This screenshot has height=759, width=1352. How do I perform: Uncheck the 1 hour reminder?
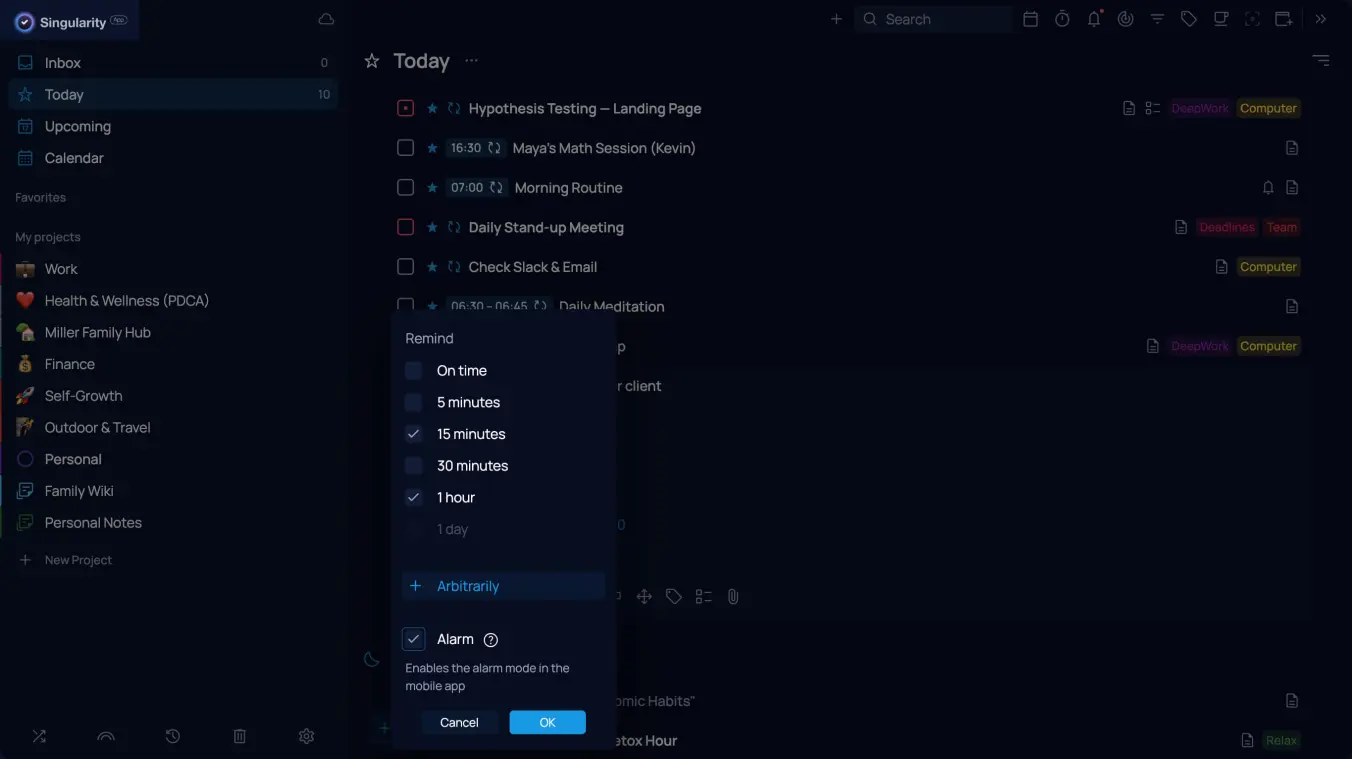pyautogui.click(x=414, y=498)
